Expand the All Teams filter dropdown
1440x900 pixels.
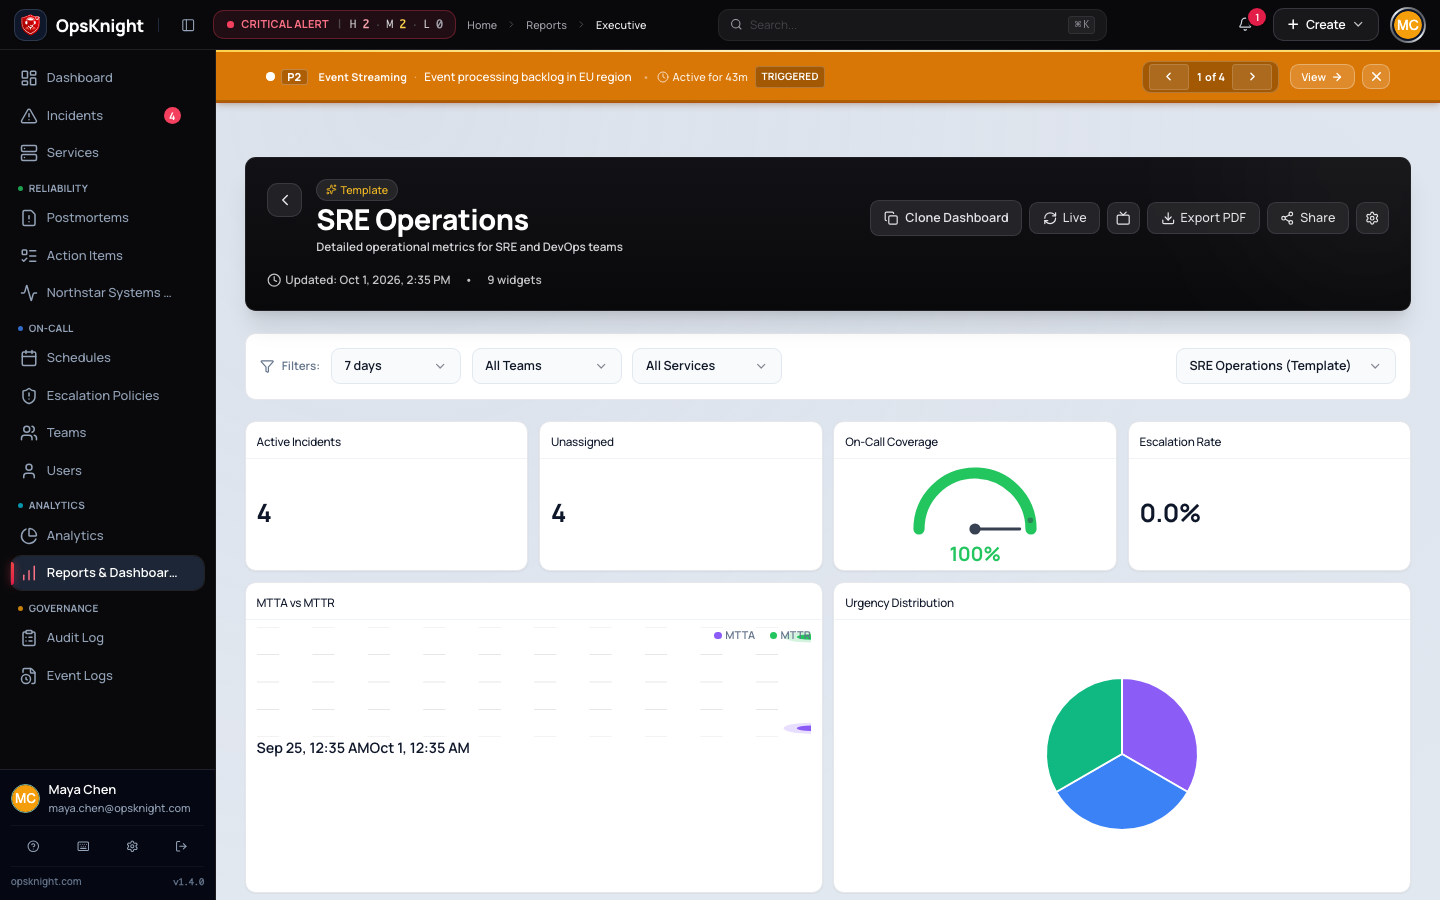point(546,366)
